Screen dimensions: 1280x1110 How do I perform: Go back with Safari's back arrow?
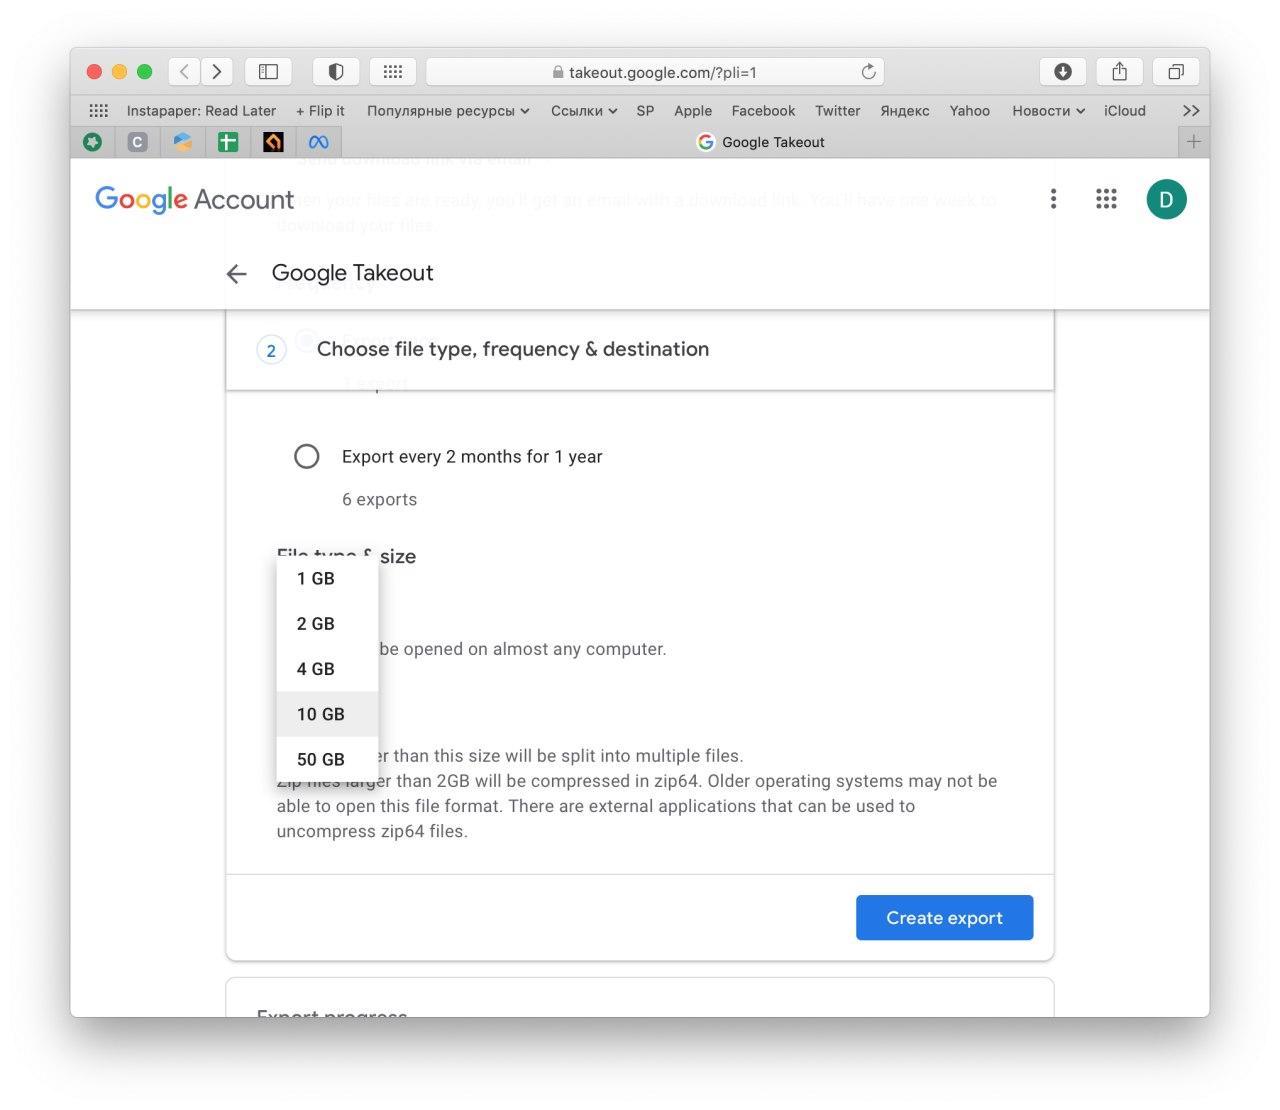184,71
